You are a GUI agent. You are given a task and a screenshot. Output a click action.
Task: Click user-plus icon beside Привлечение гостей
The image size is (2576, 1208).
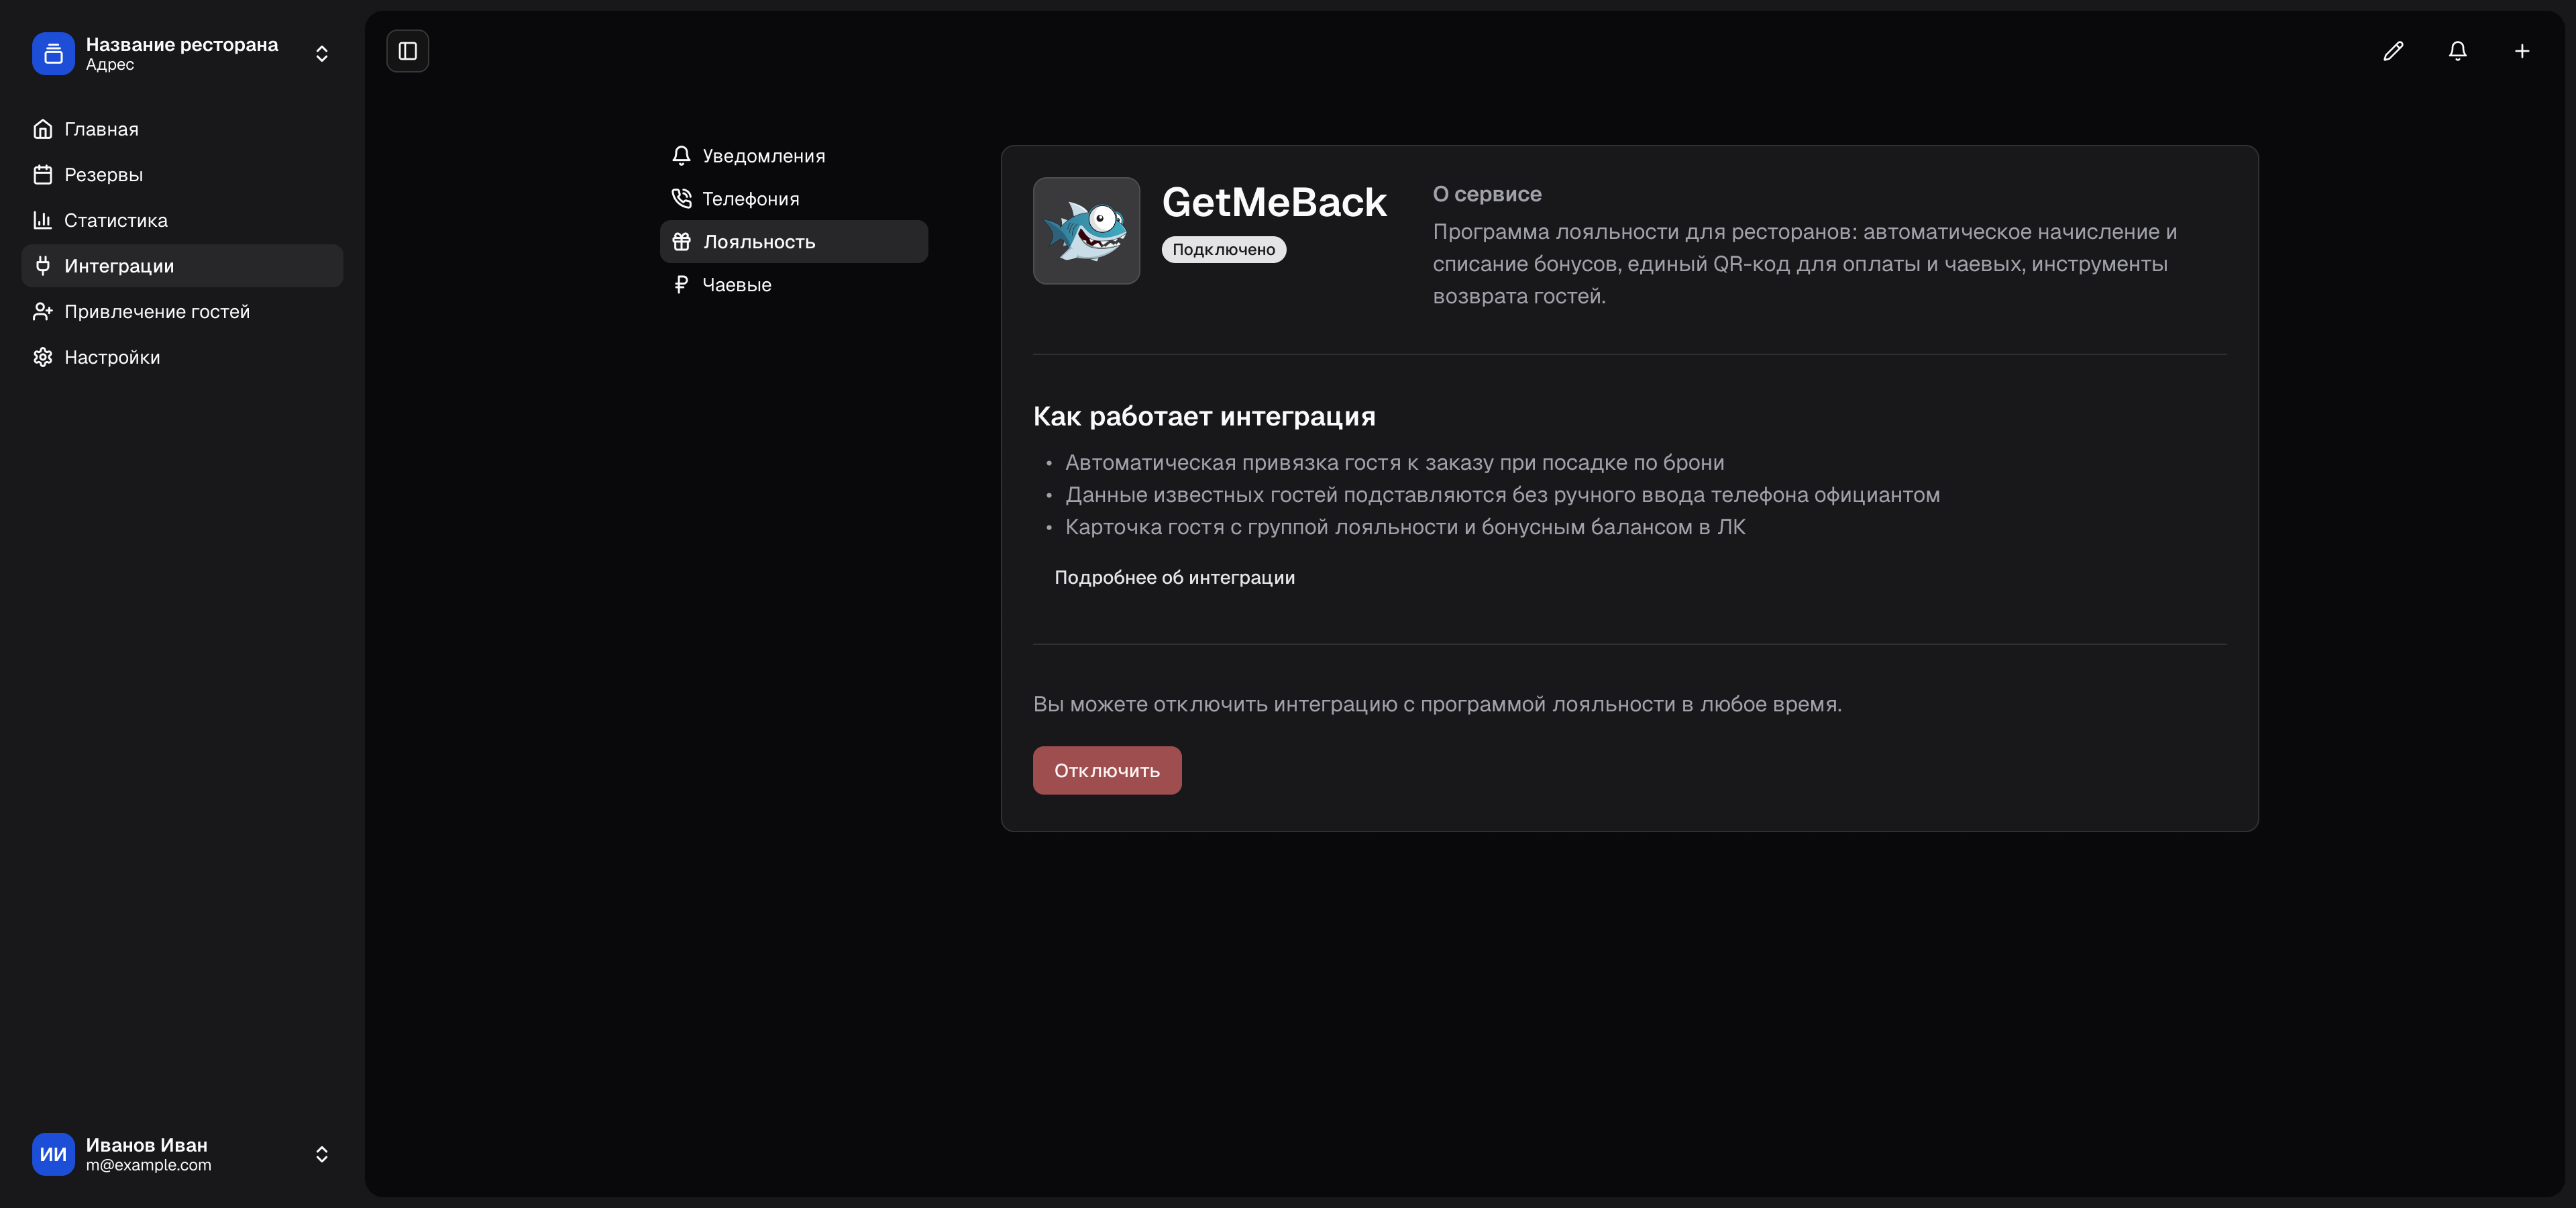(42, 312)
